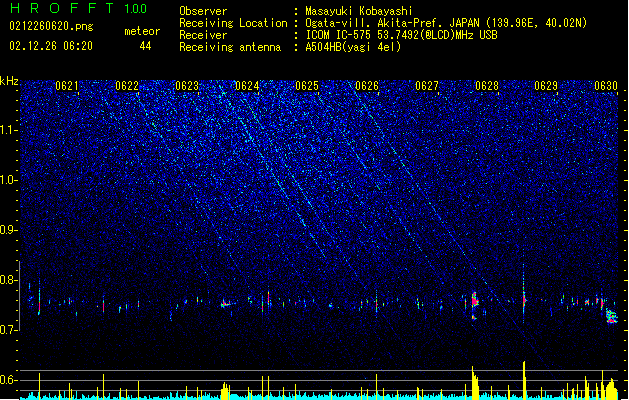This screenshot has height=400, width=629.
Task: Click the 'Receiving Location' field label
Action: pyautogui.click(x=233, y=23)
